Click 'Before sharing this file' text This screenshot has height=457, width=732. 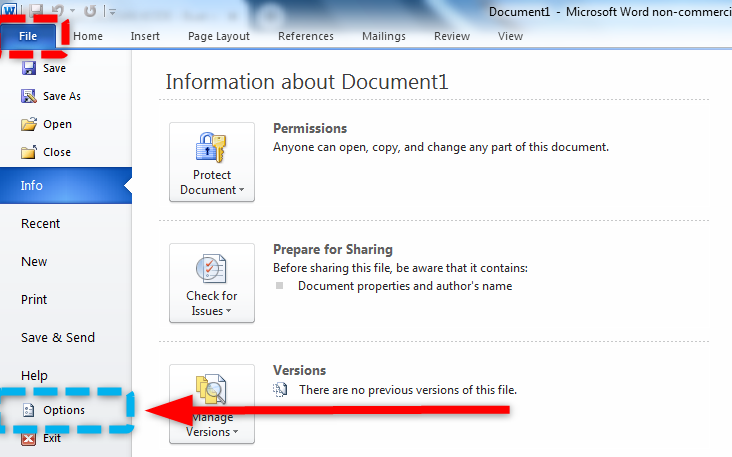[401, 268]
